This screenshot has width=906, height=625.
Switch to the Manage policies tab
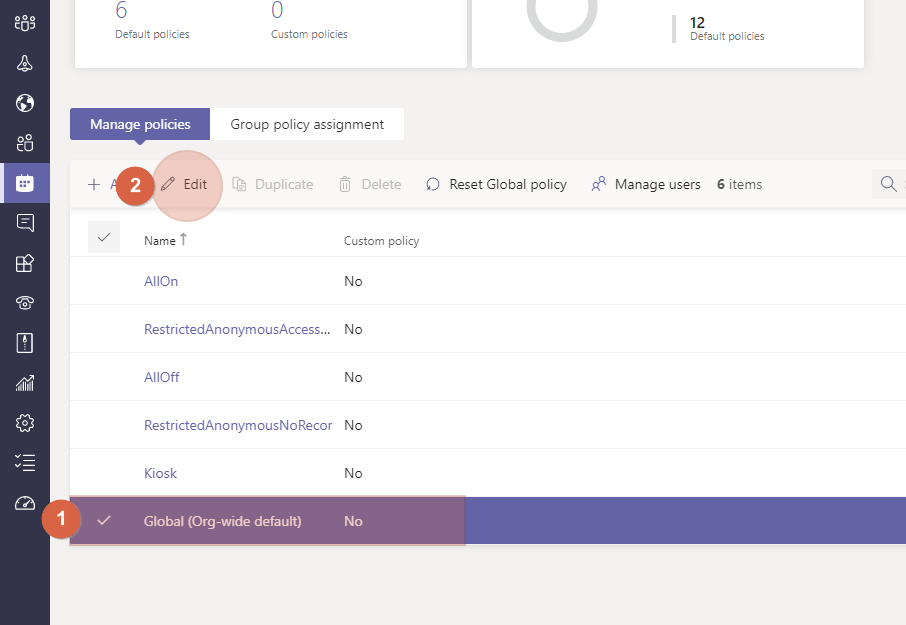click(x=140, y=124)
